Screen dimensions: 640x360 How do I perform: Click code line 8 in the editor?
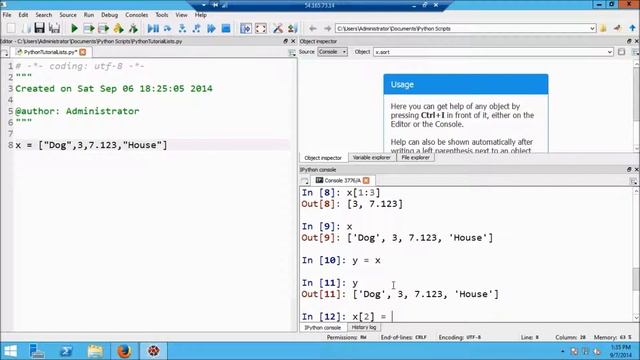(x=91, y=145)
